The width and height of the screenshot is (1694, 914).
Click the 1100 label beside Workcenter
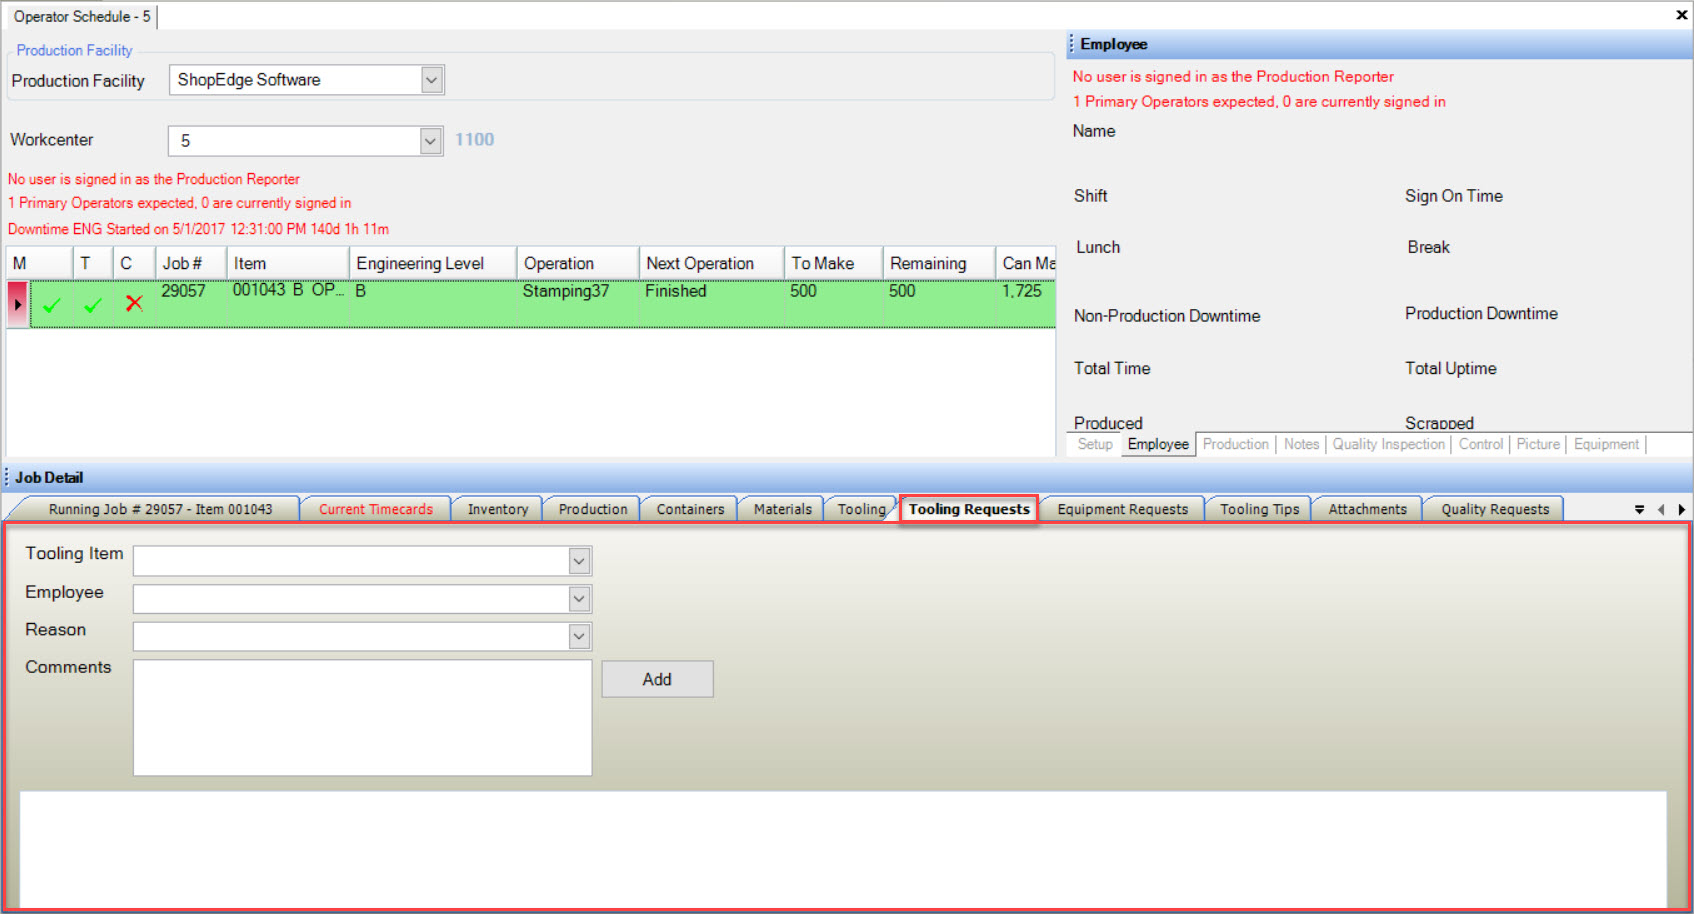475,140
